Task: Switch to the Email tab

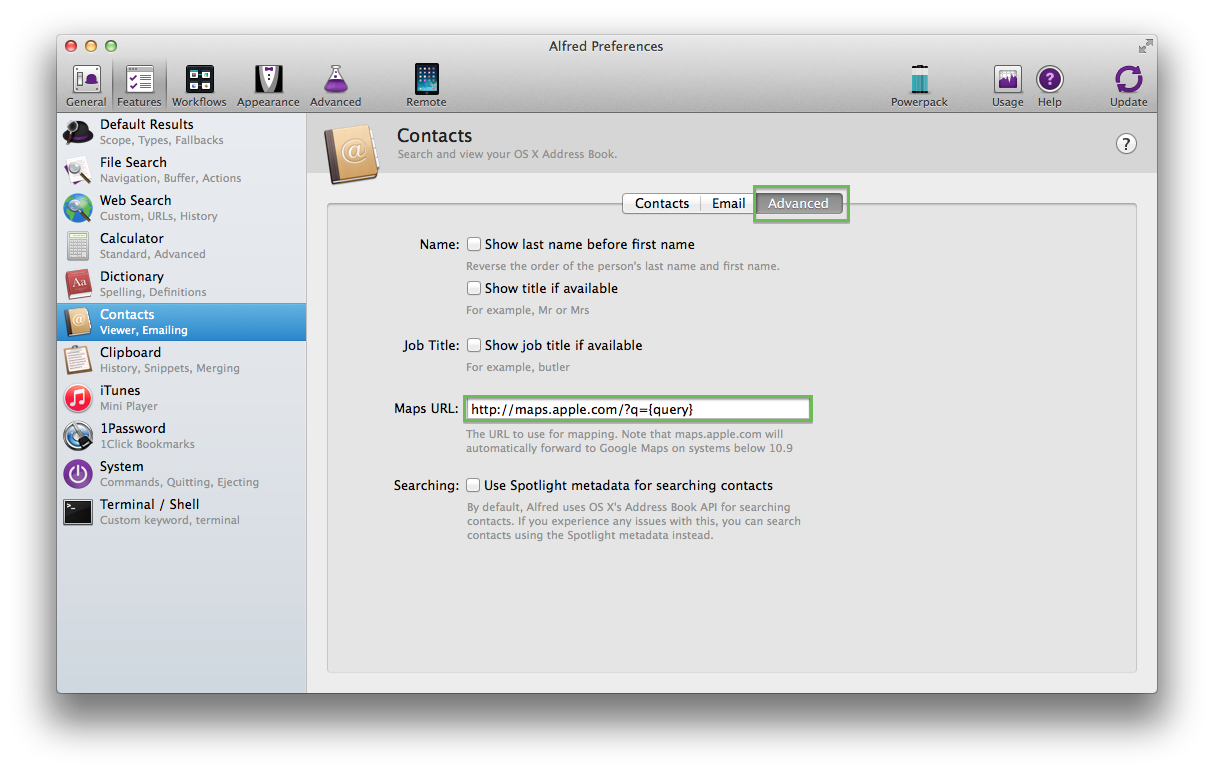Action: coord(728,203)
